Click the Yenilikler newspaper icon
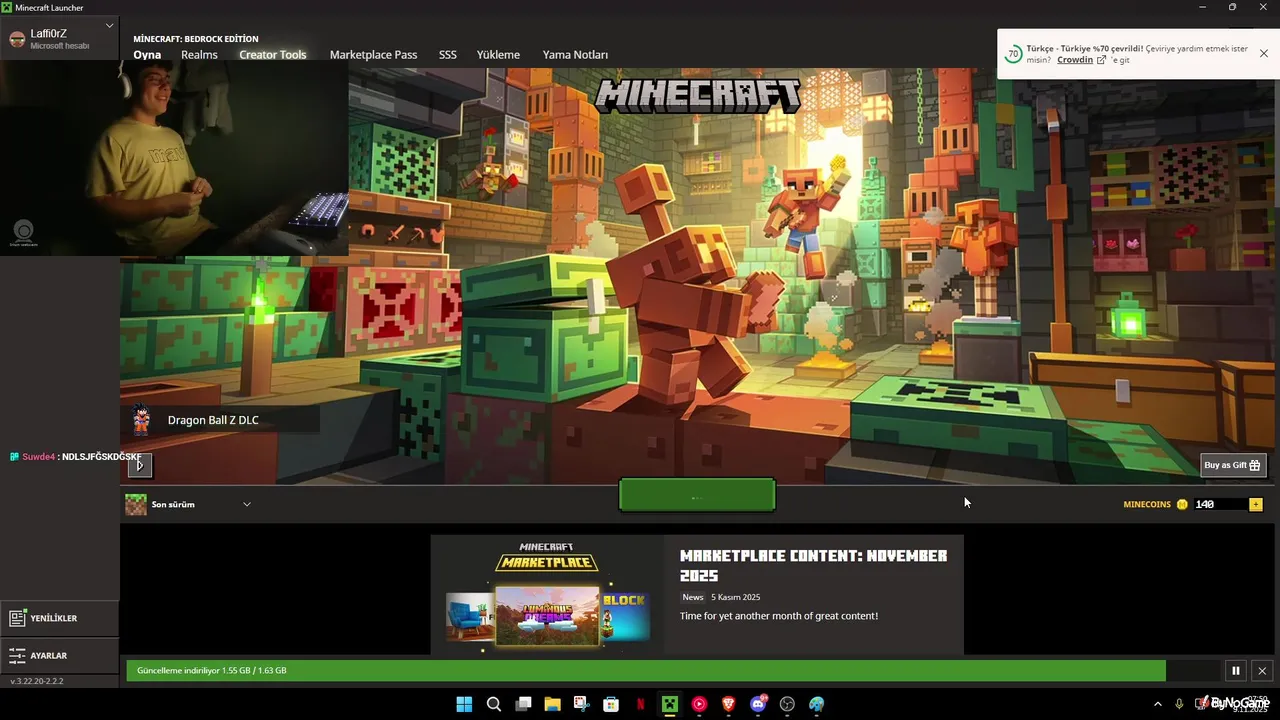The width and height of the screenshot is (1280, 720). click(17, 618)
